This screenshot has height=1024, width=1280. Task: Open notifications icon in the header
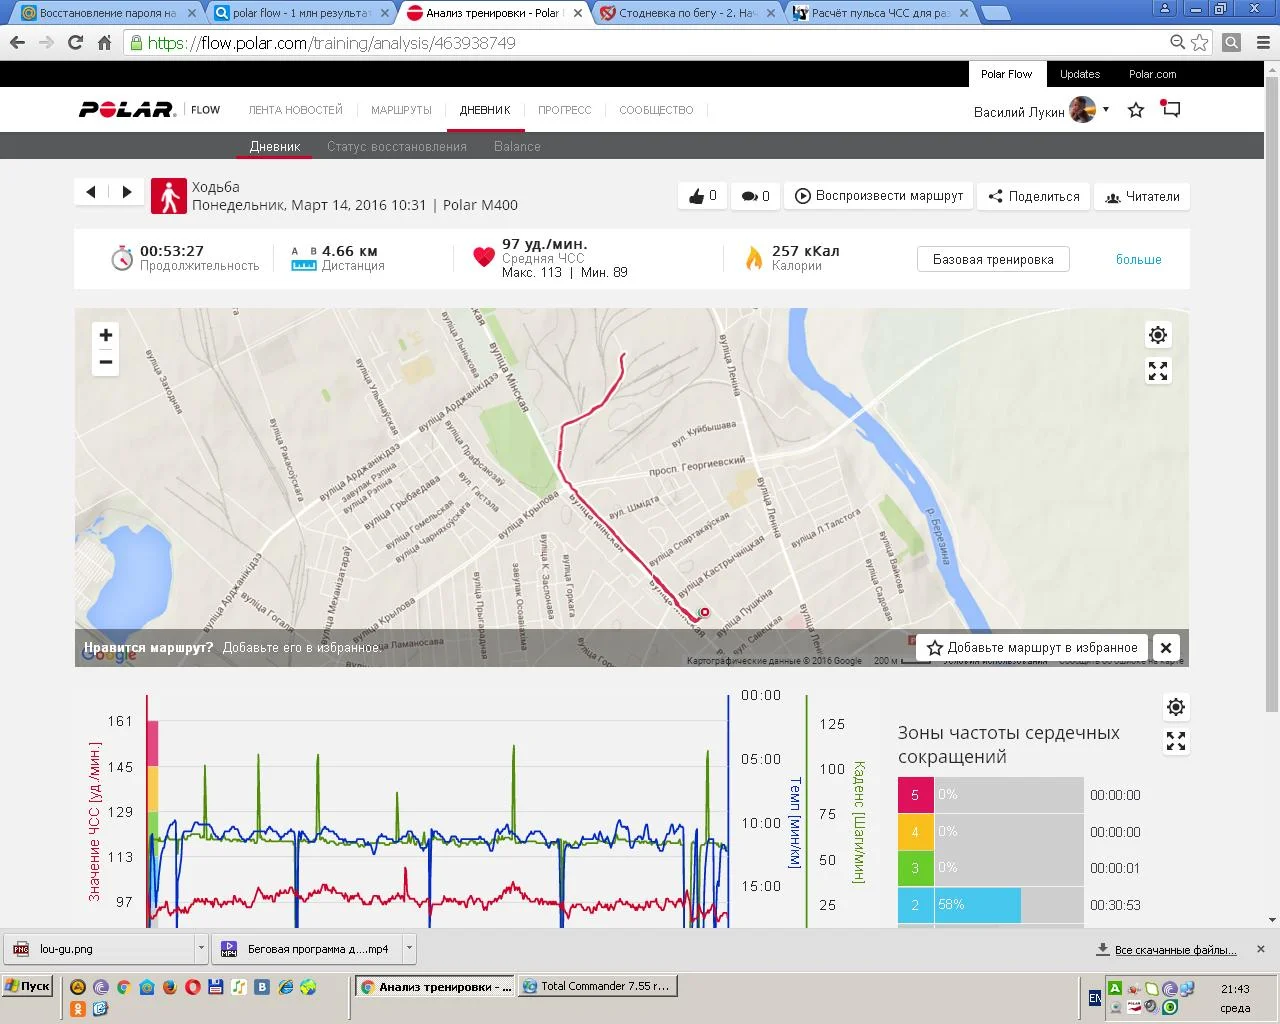pos(1171,110)
